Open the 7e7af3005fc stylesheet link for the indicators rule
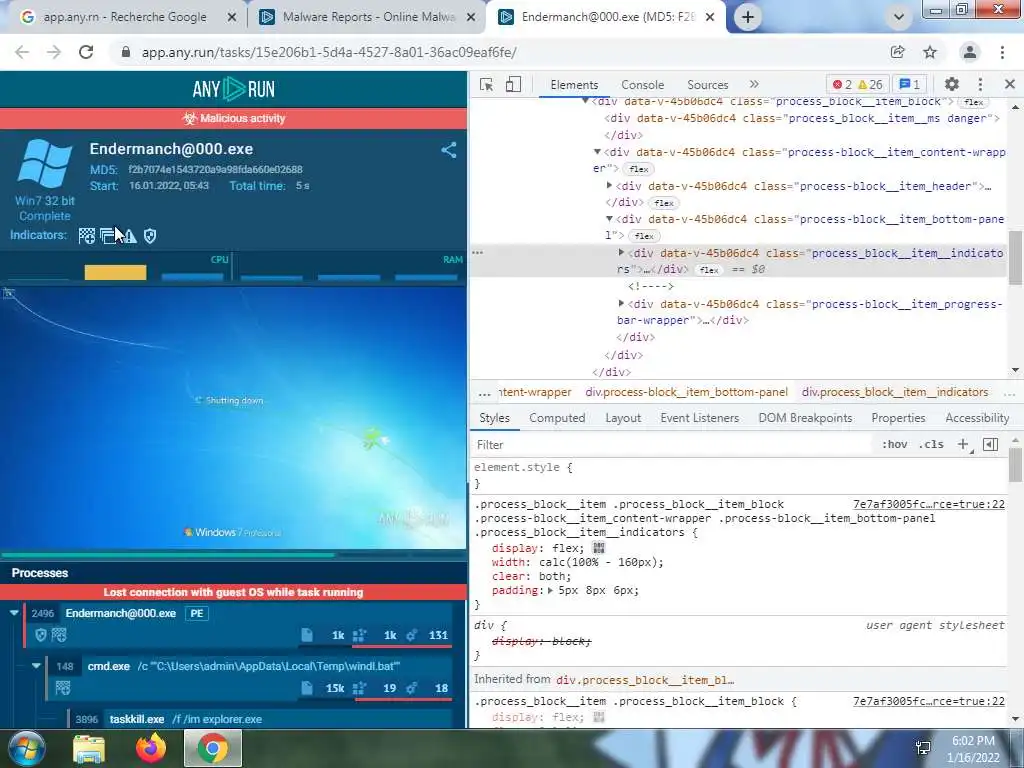Screen dimensions: 1024x768 (x=929, y=504)
